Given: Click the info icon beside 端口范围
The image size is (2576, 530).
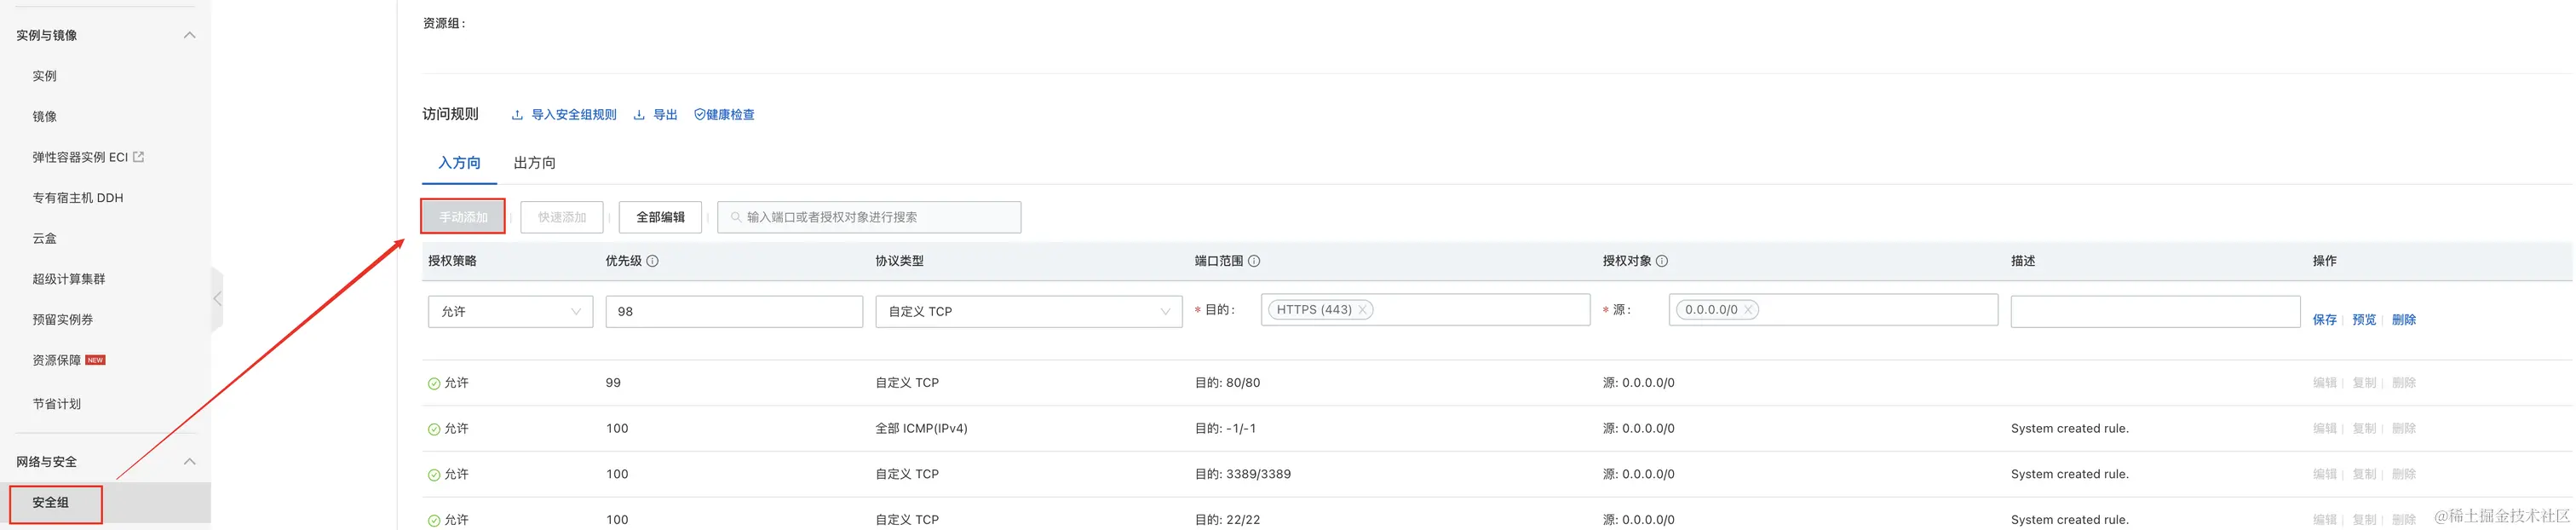Looking at the screenshot, I should click(x=1254, y=261).
